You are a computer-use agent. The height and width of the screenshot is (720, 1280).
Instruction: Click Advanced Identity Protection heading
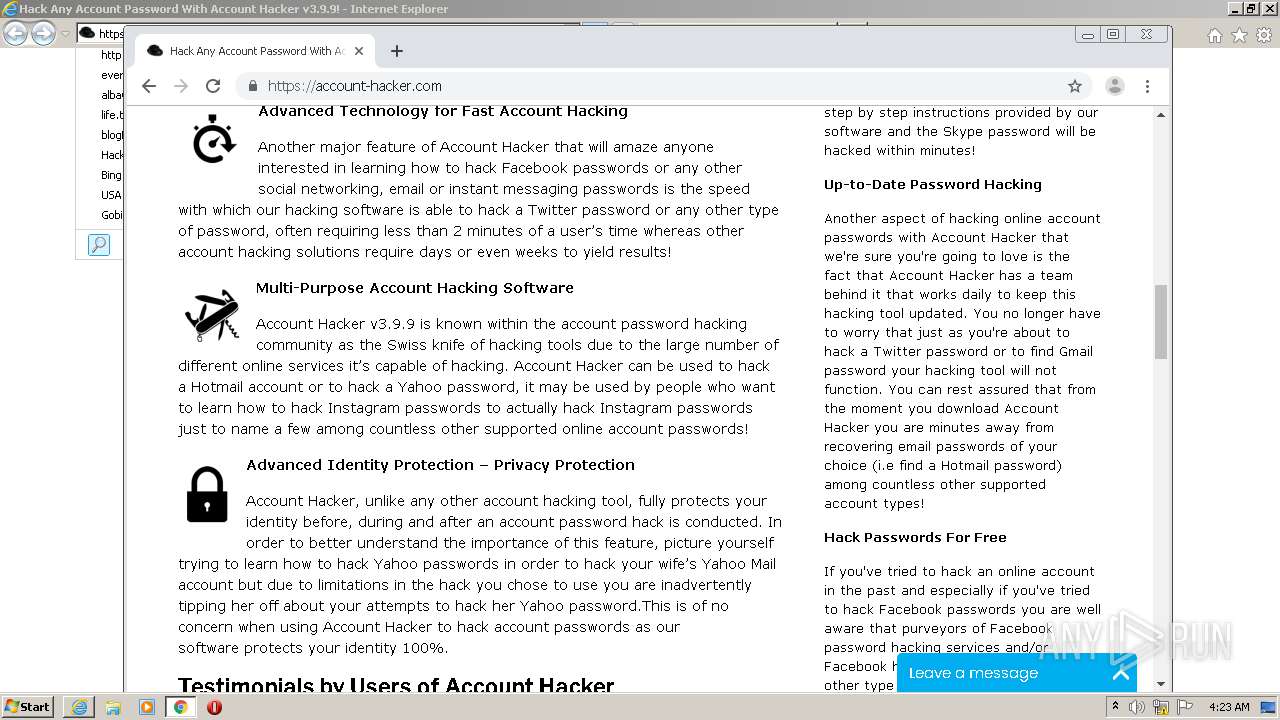[x=440, y=465]
